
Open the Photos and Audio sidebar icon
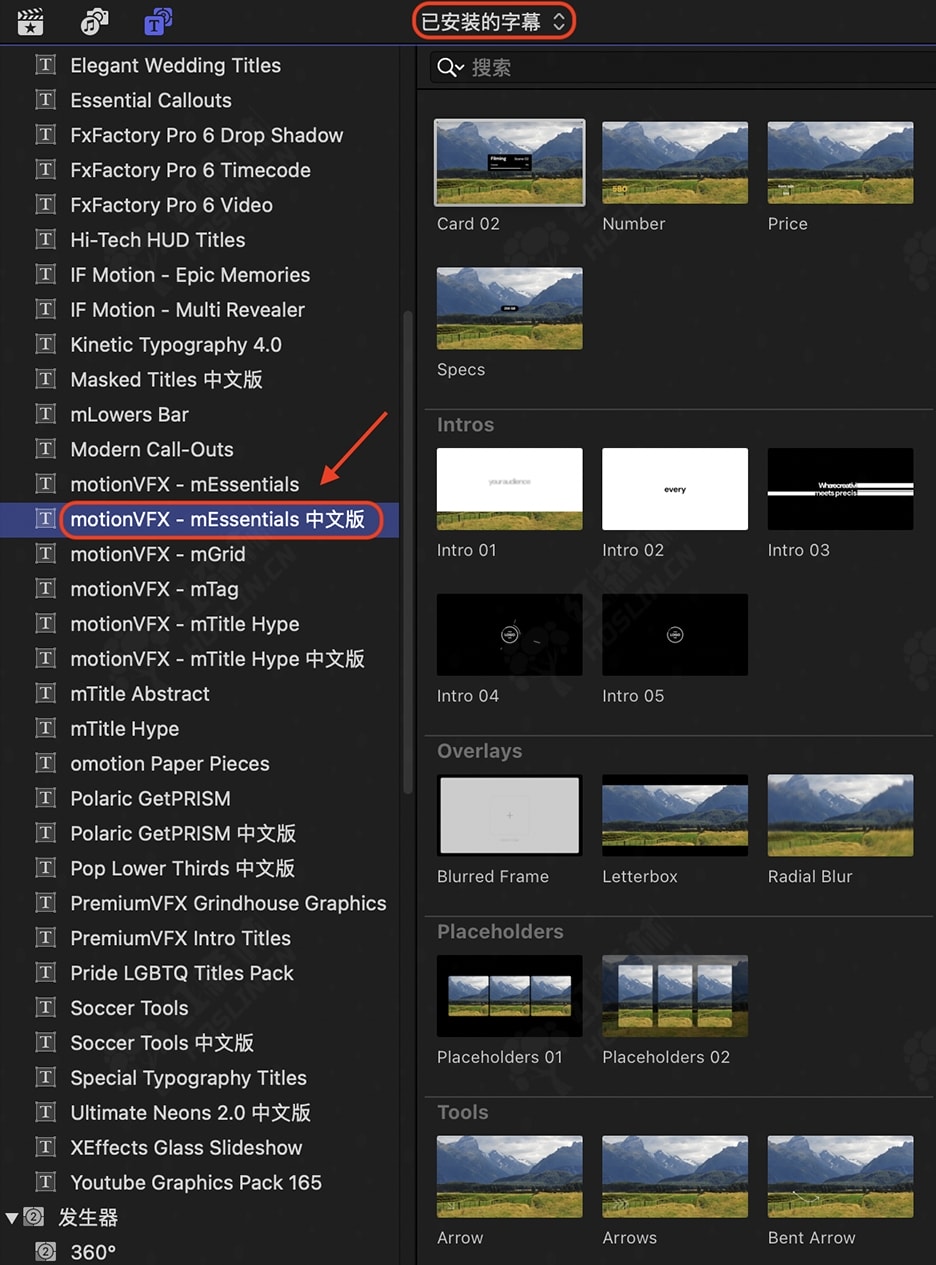point(95,21)
